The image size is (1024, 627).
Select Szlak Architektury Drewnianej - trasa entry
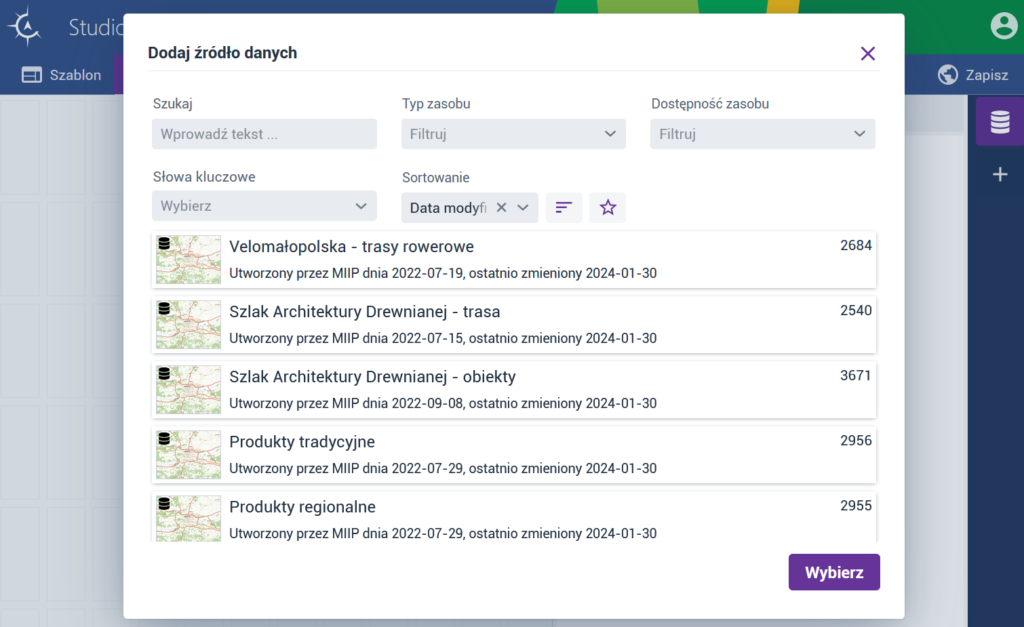[x=514, y=325]
